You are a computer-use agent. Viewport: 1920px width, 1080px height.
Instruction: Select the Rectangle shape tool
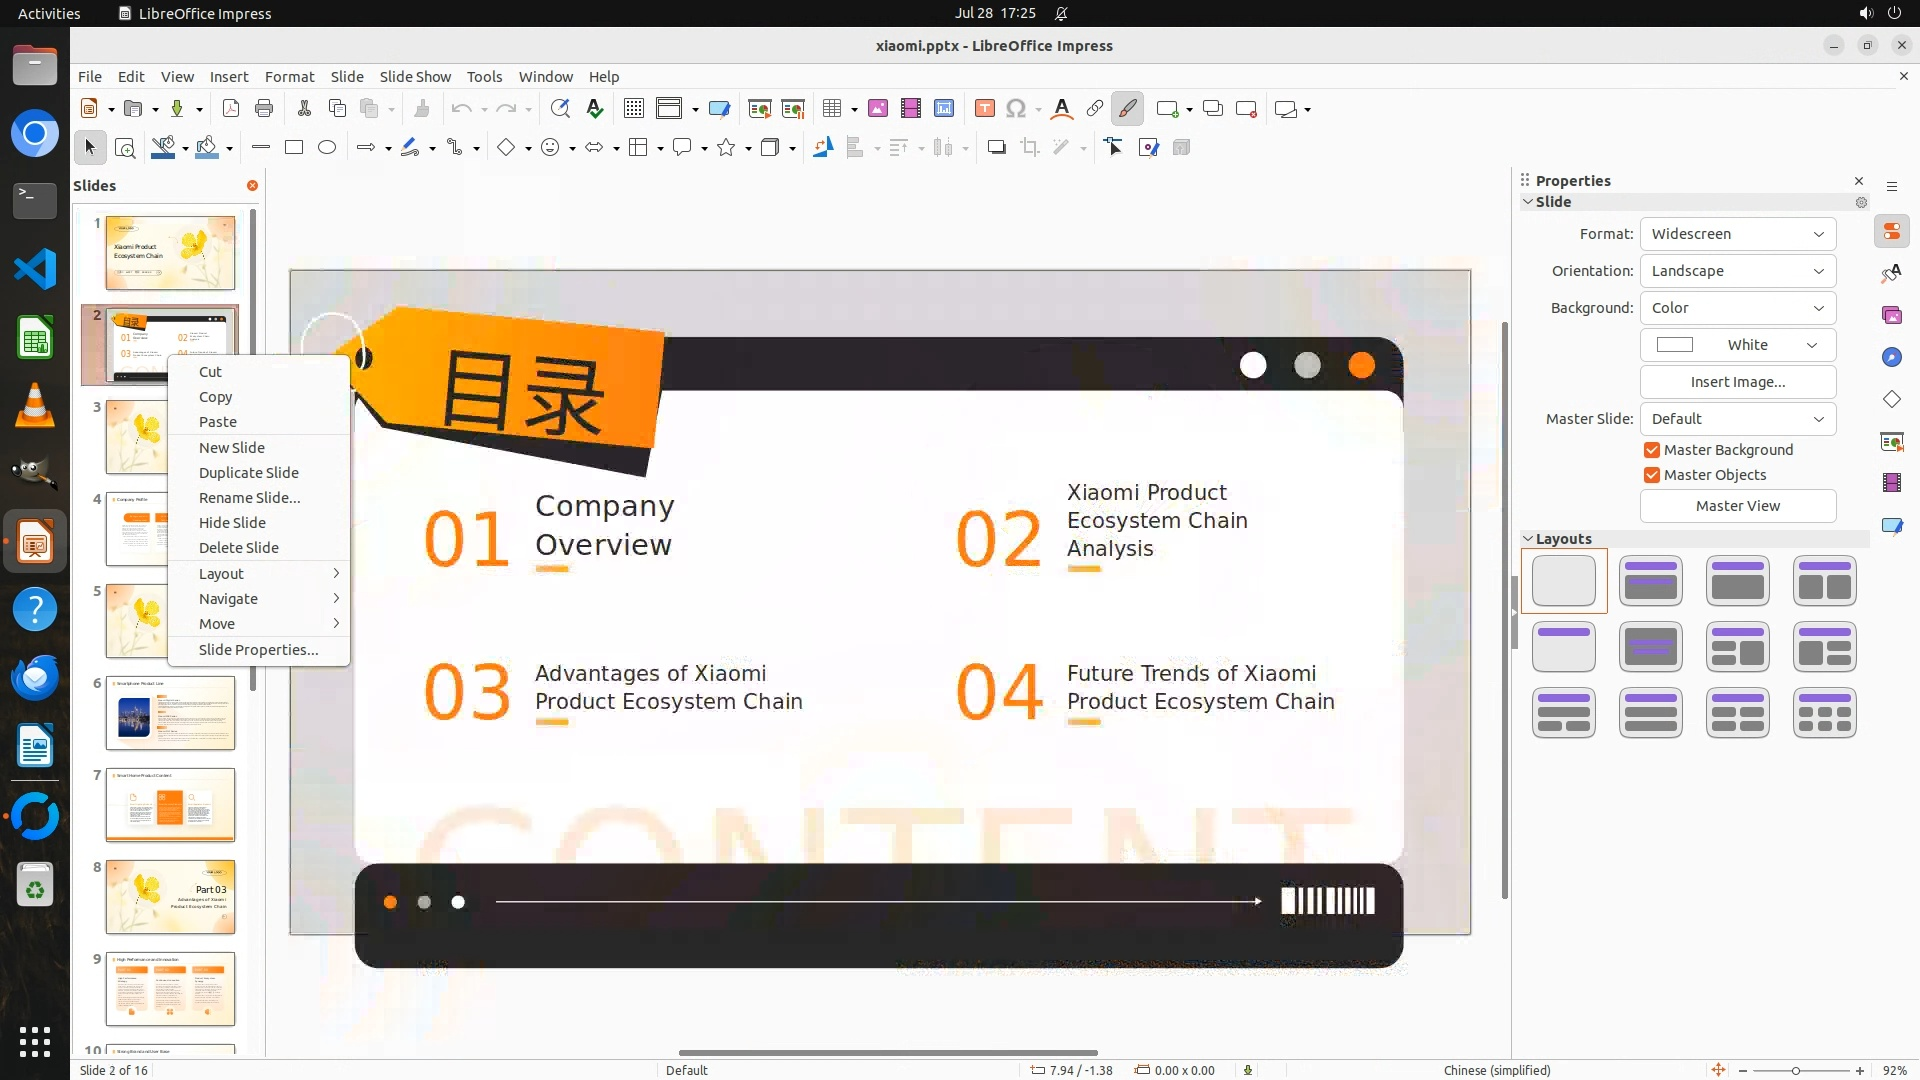tap(294, 148)
